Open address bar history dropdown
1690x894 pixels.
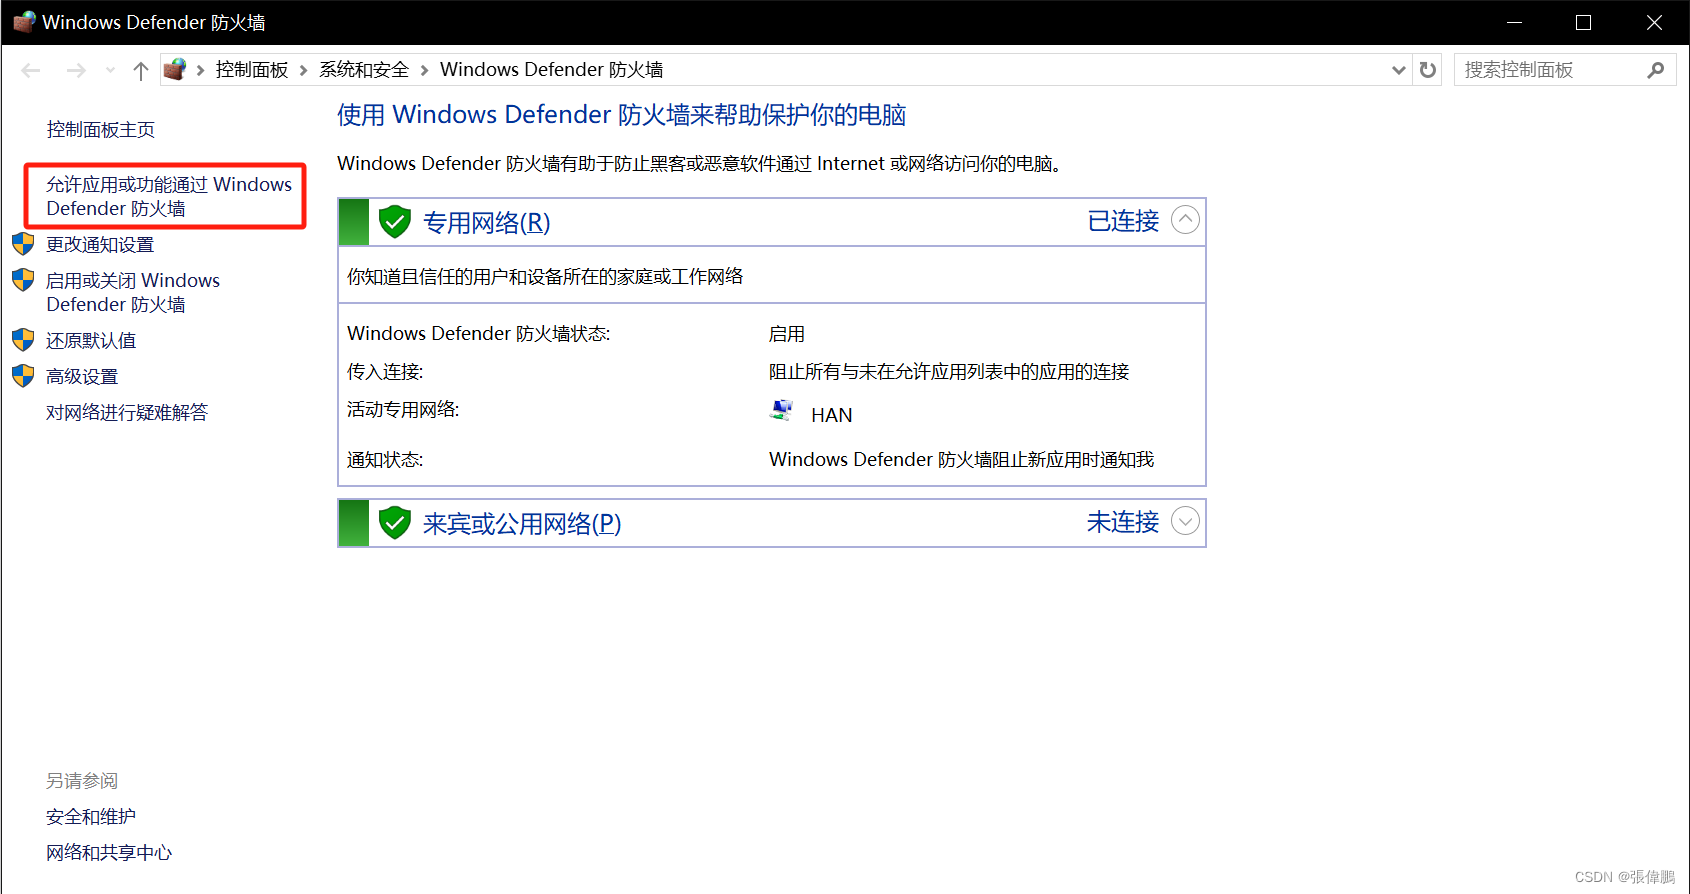tap(1398, 70)
